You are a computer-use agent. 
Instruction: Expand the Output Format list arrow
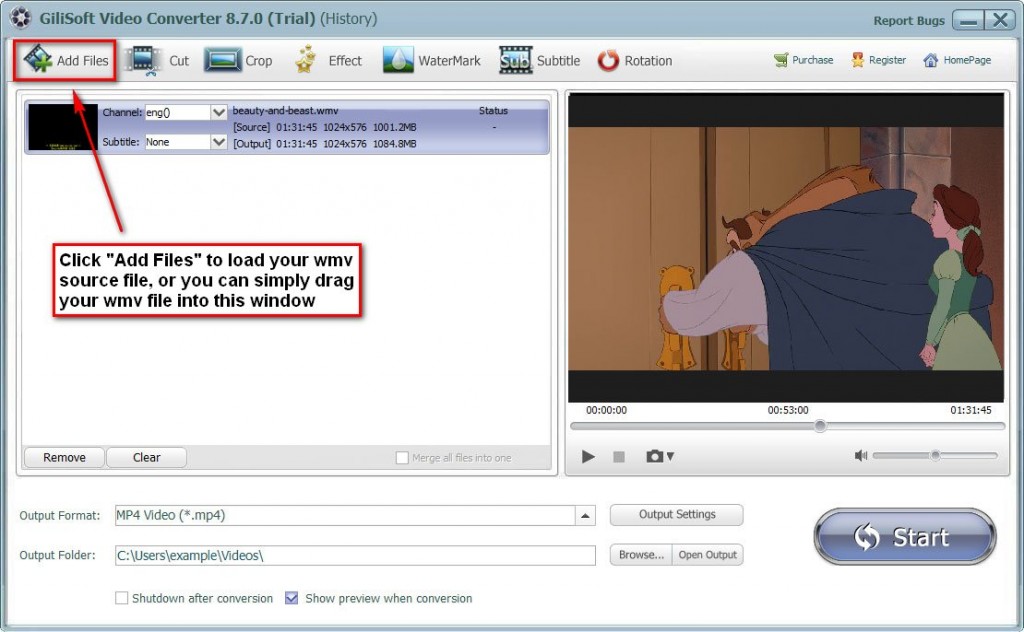(585, 515)
